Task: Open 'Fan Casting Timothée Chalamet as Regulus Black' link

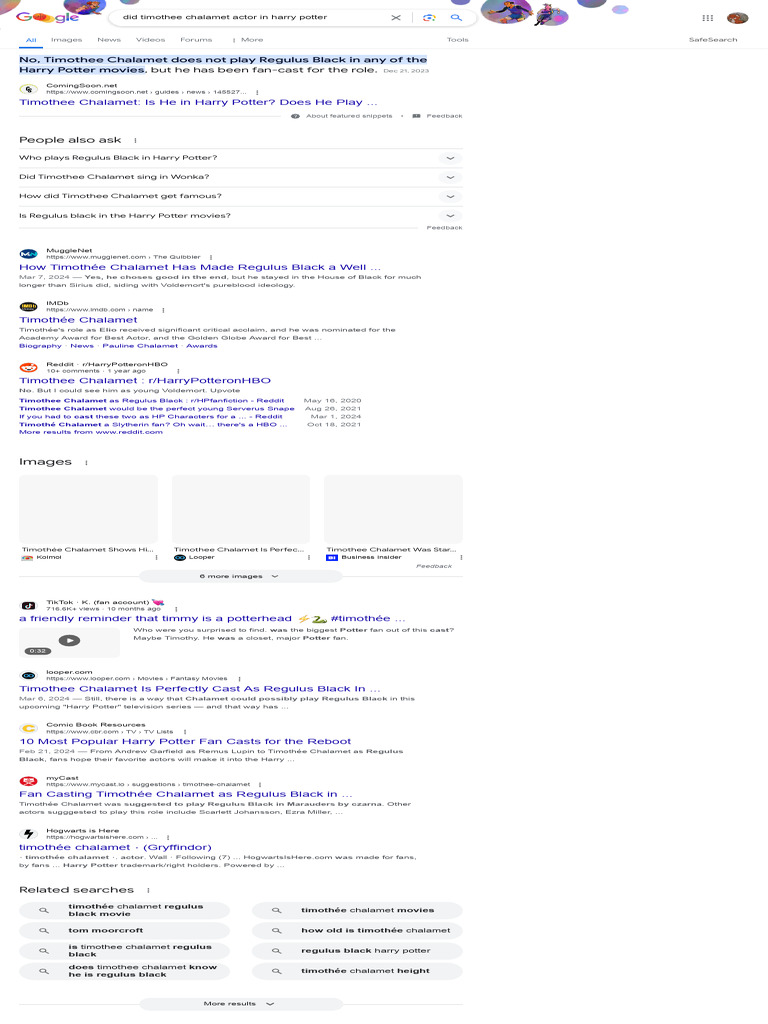Action: click(x=186, y=795)
